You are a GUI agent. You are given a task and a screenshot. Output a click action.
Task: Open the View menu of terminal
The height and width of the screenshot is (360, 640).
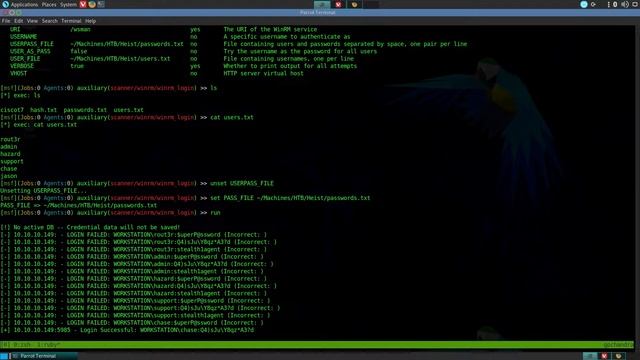[32, 21]
